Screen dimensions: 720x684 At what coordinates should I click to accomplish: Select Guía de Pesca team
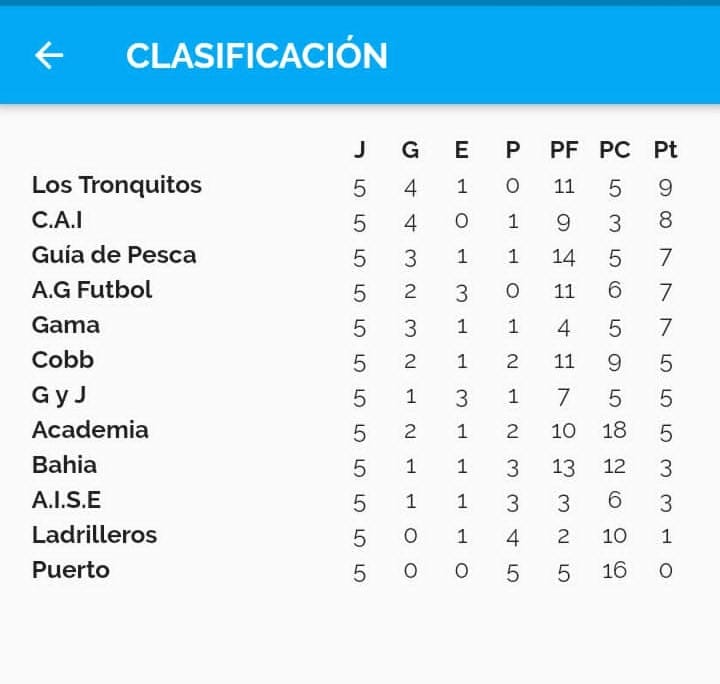point(114,255)
